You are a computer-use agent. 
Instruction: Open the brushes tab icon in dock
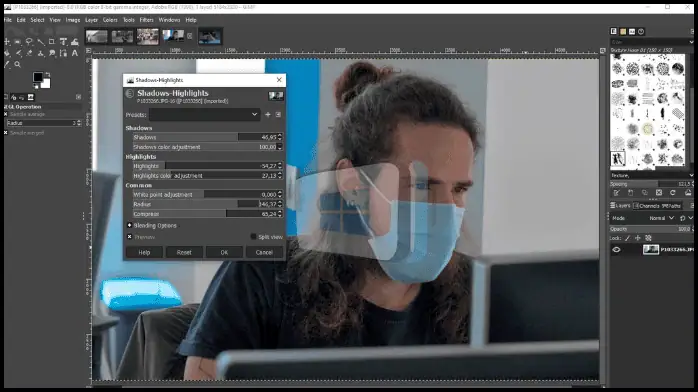613,31
